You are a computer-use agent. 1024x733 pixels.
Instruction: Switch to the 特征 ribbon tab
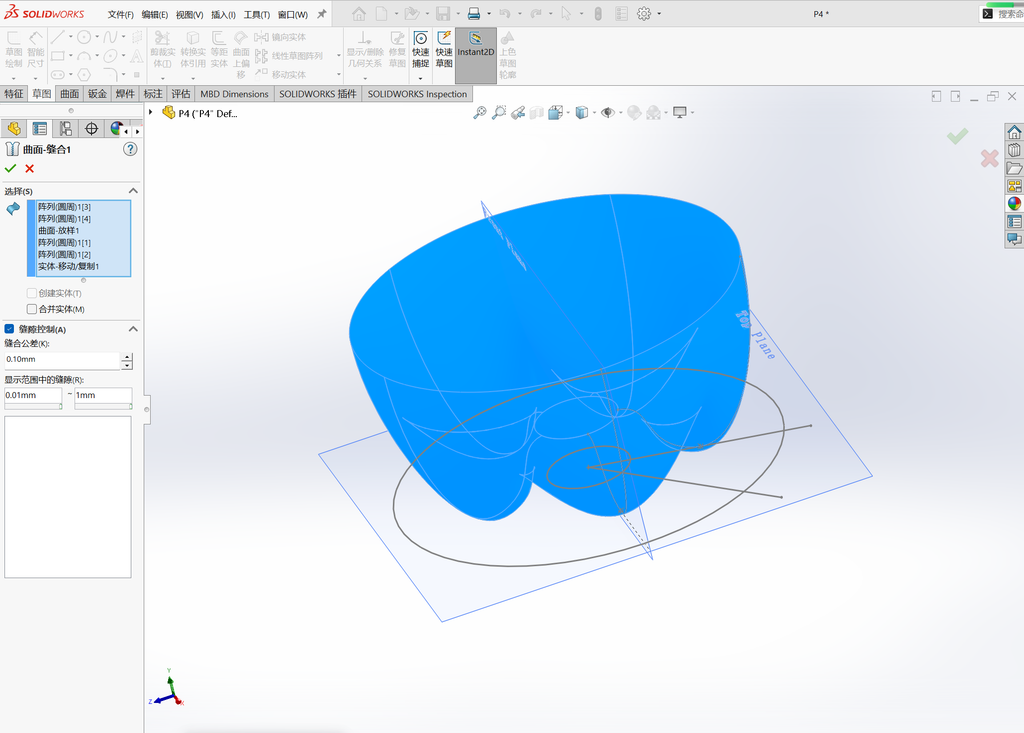click(x=14, y=94)
